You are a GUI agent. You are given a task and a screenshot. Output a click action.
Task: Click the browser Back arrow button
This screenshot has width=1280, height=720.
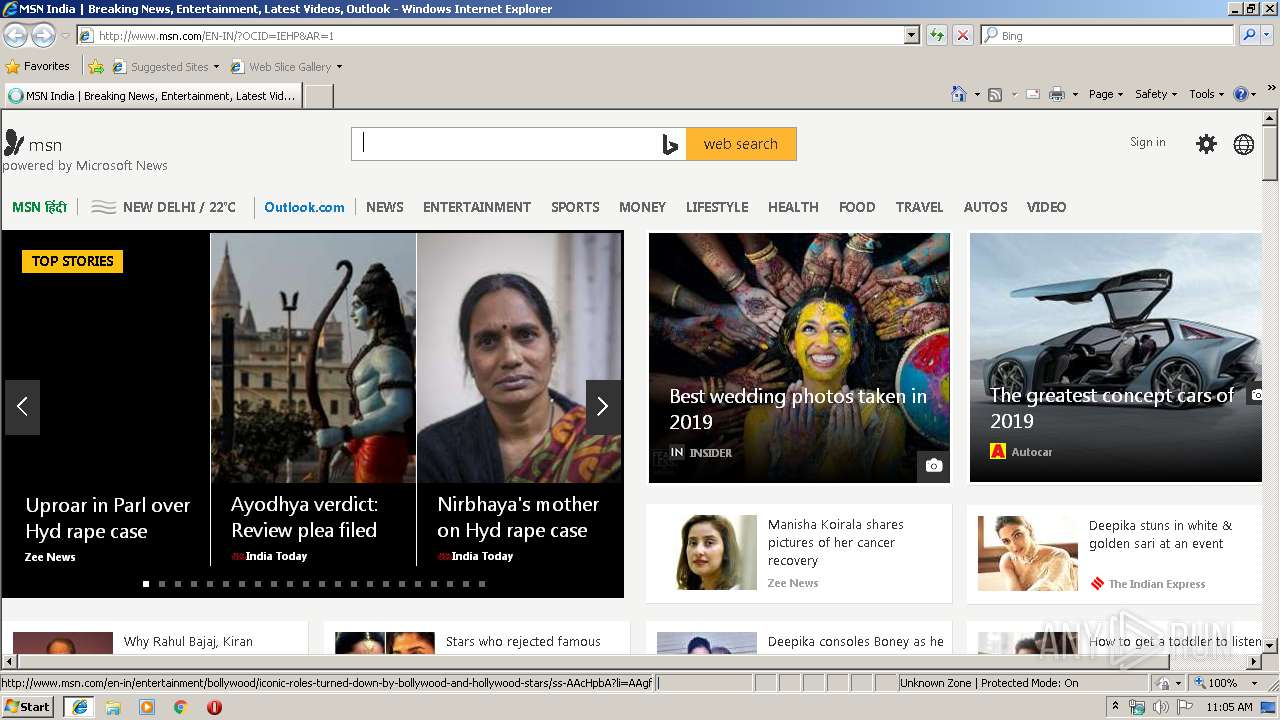[x=15, y=36]
